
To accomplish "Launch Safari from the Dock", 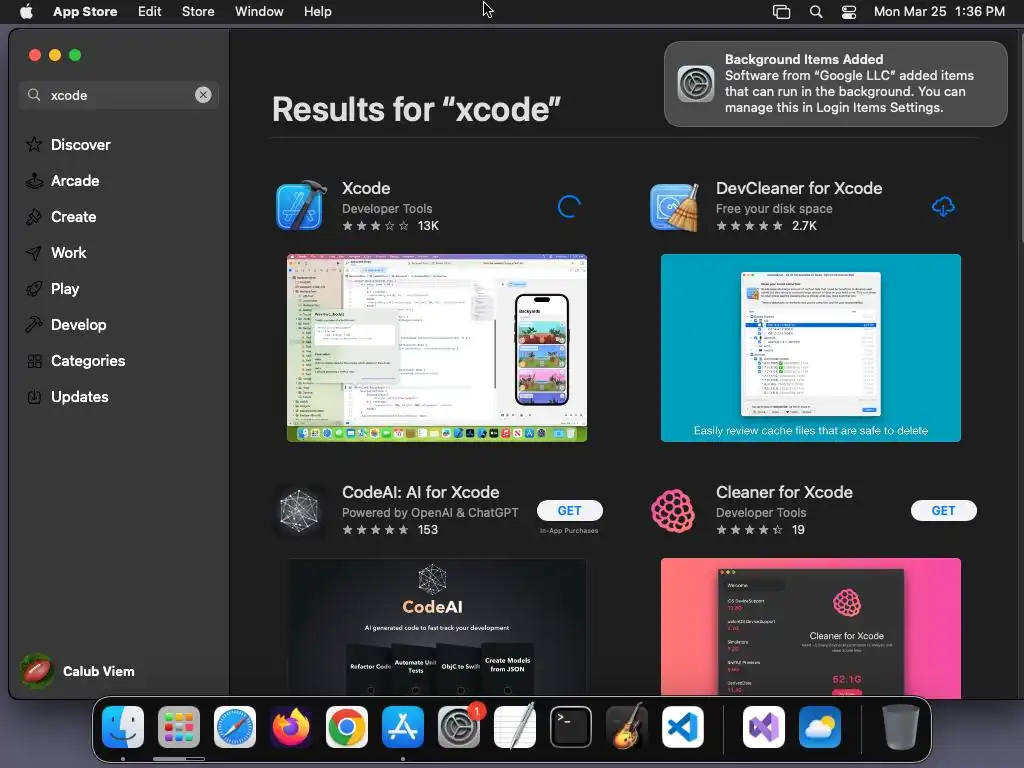I will (x=235, y=727).
